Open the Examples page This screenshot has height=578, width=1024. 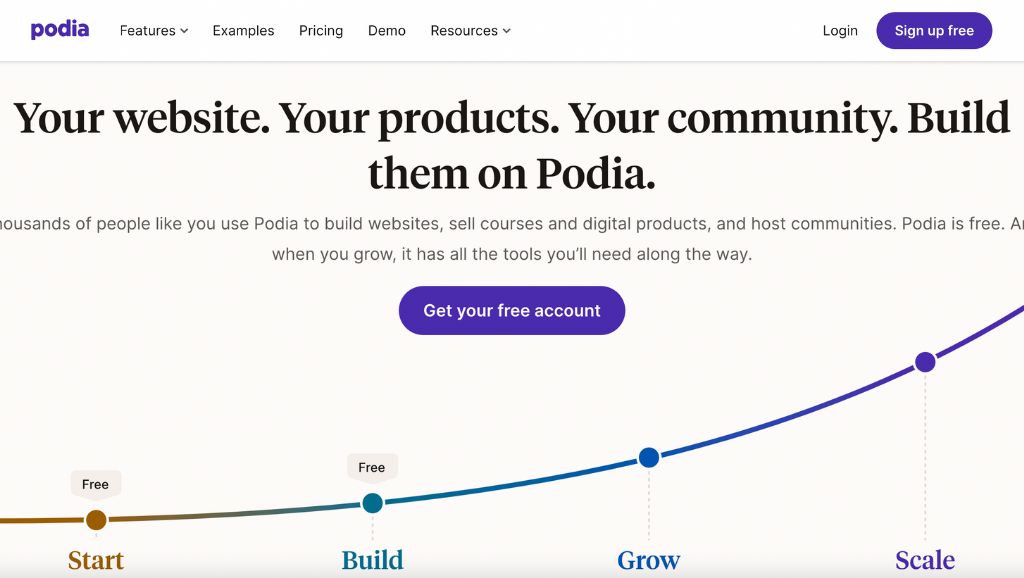(x=243, y=31)
